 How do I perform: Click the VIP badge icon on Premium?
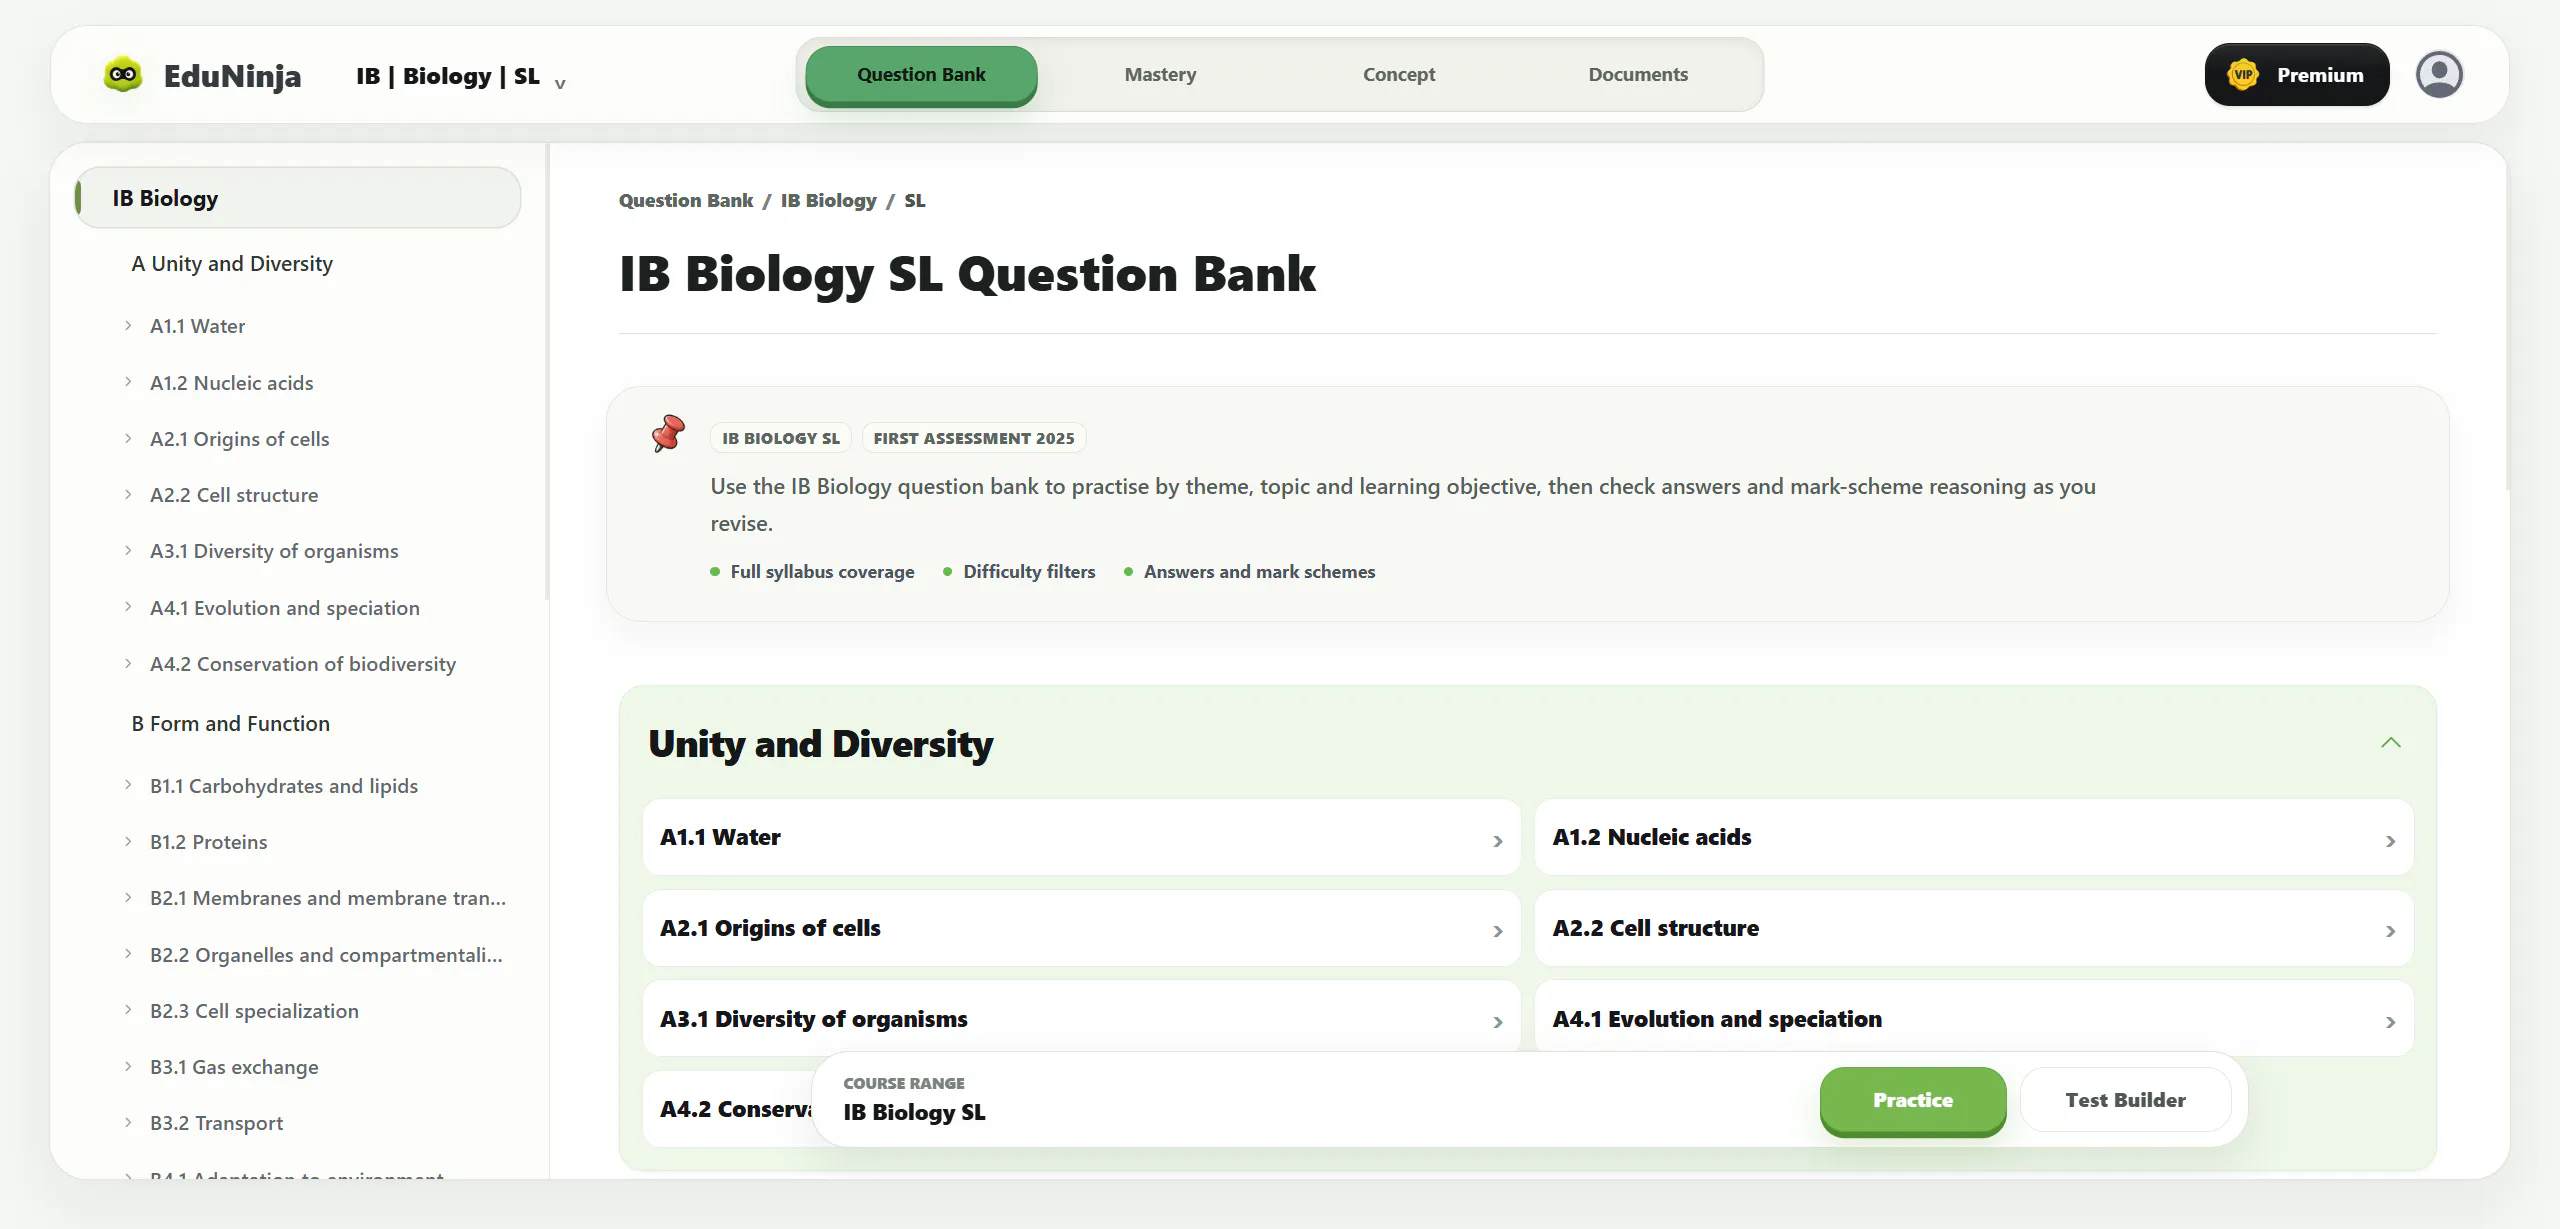pyautogui.click(x=2243, y=75)
